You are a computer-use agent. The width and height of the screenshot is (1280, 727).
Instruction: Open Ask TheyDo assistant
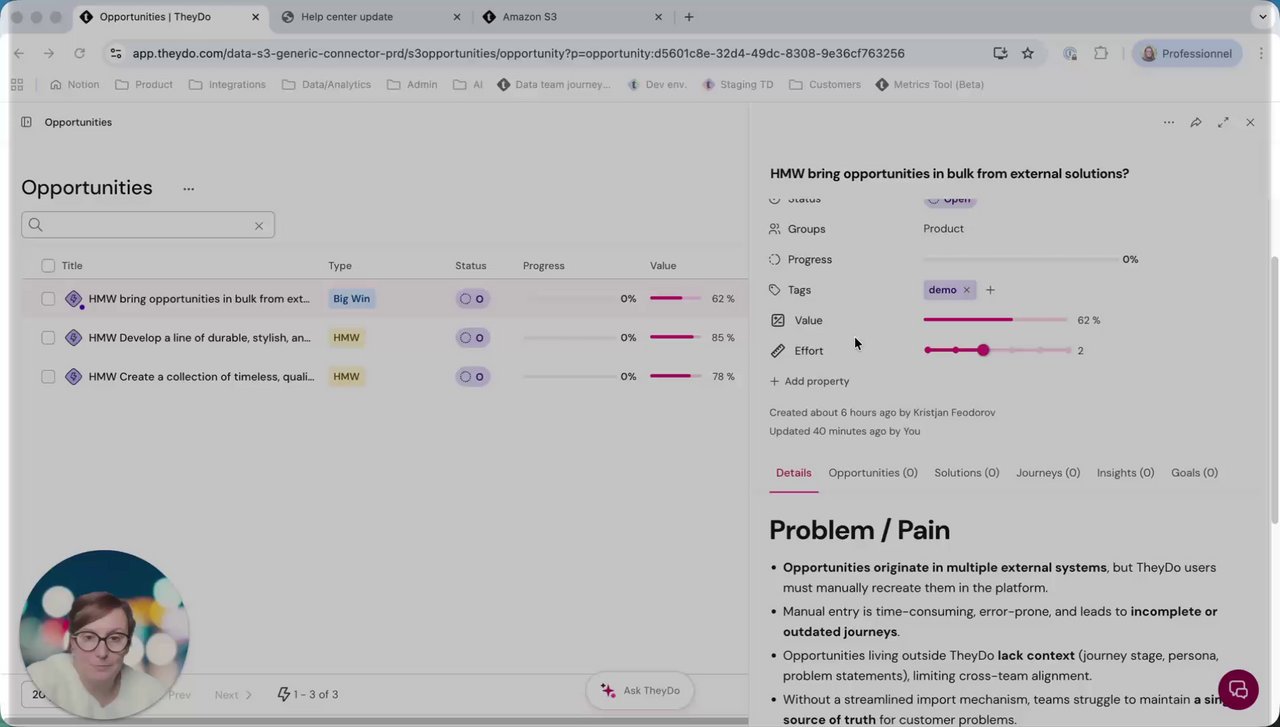(x=640, y=691)
